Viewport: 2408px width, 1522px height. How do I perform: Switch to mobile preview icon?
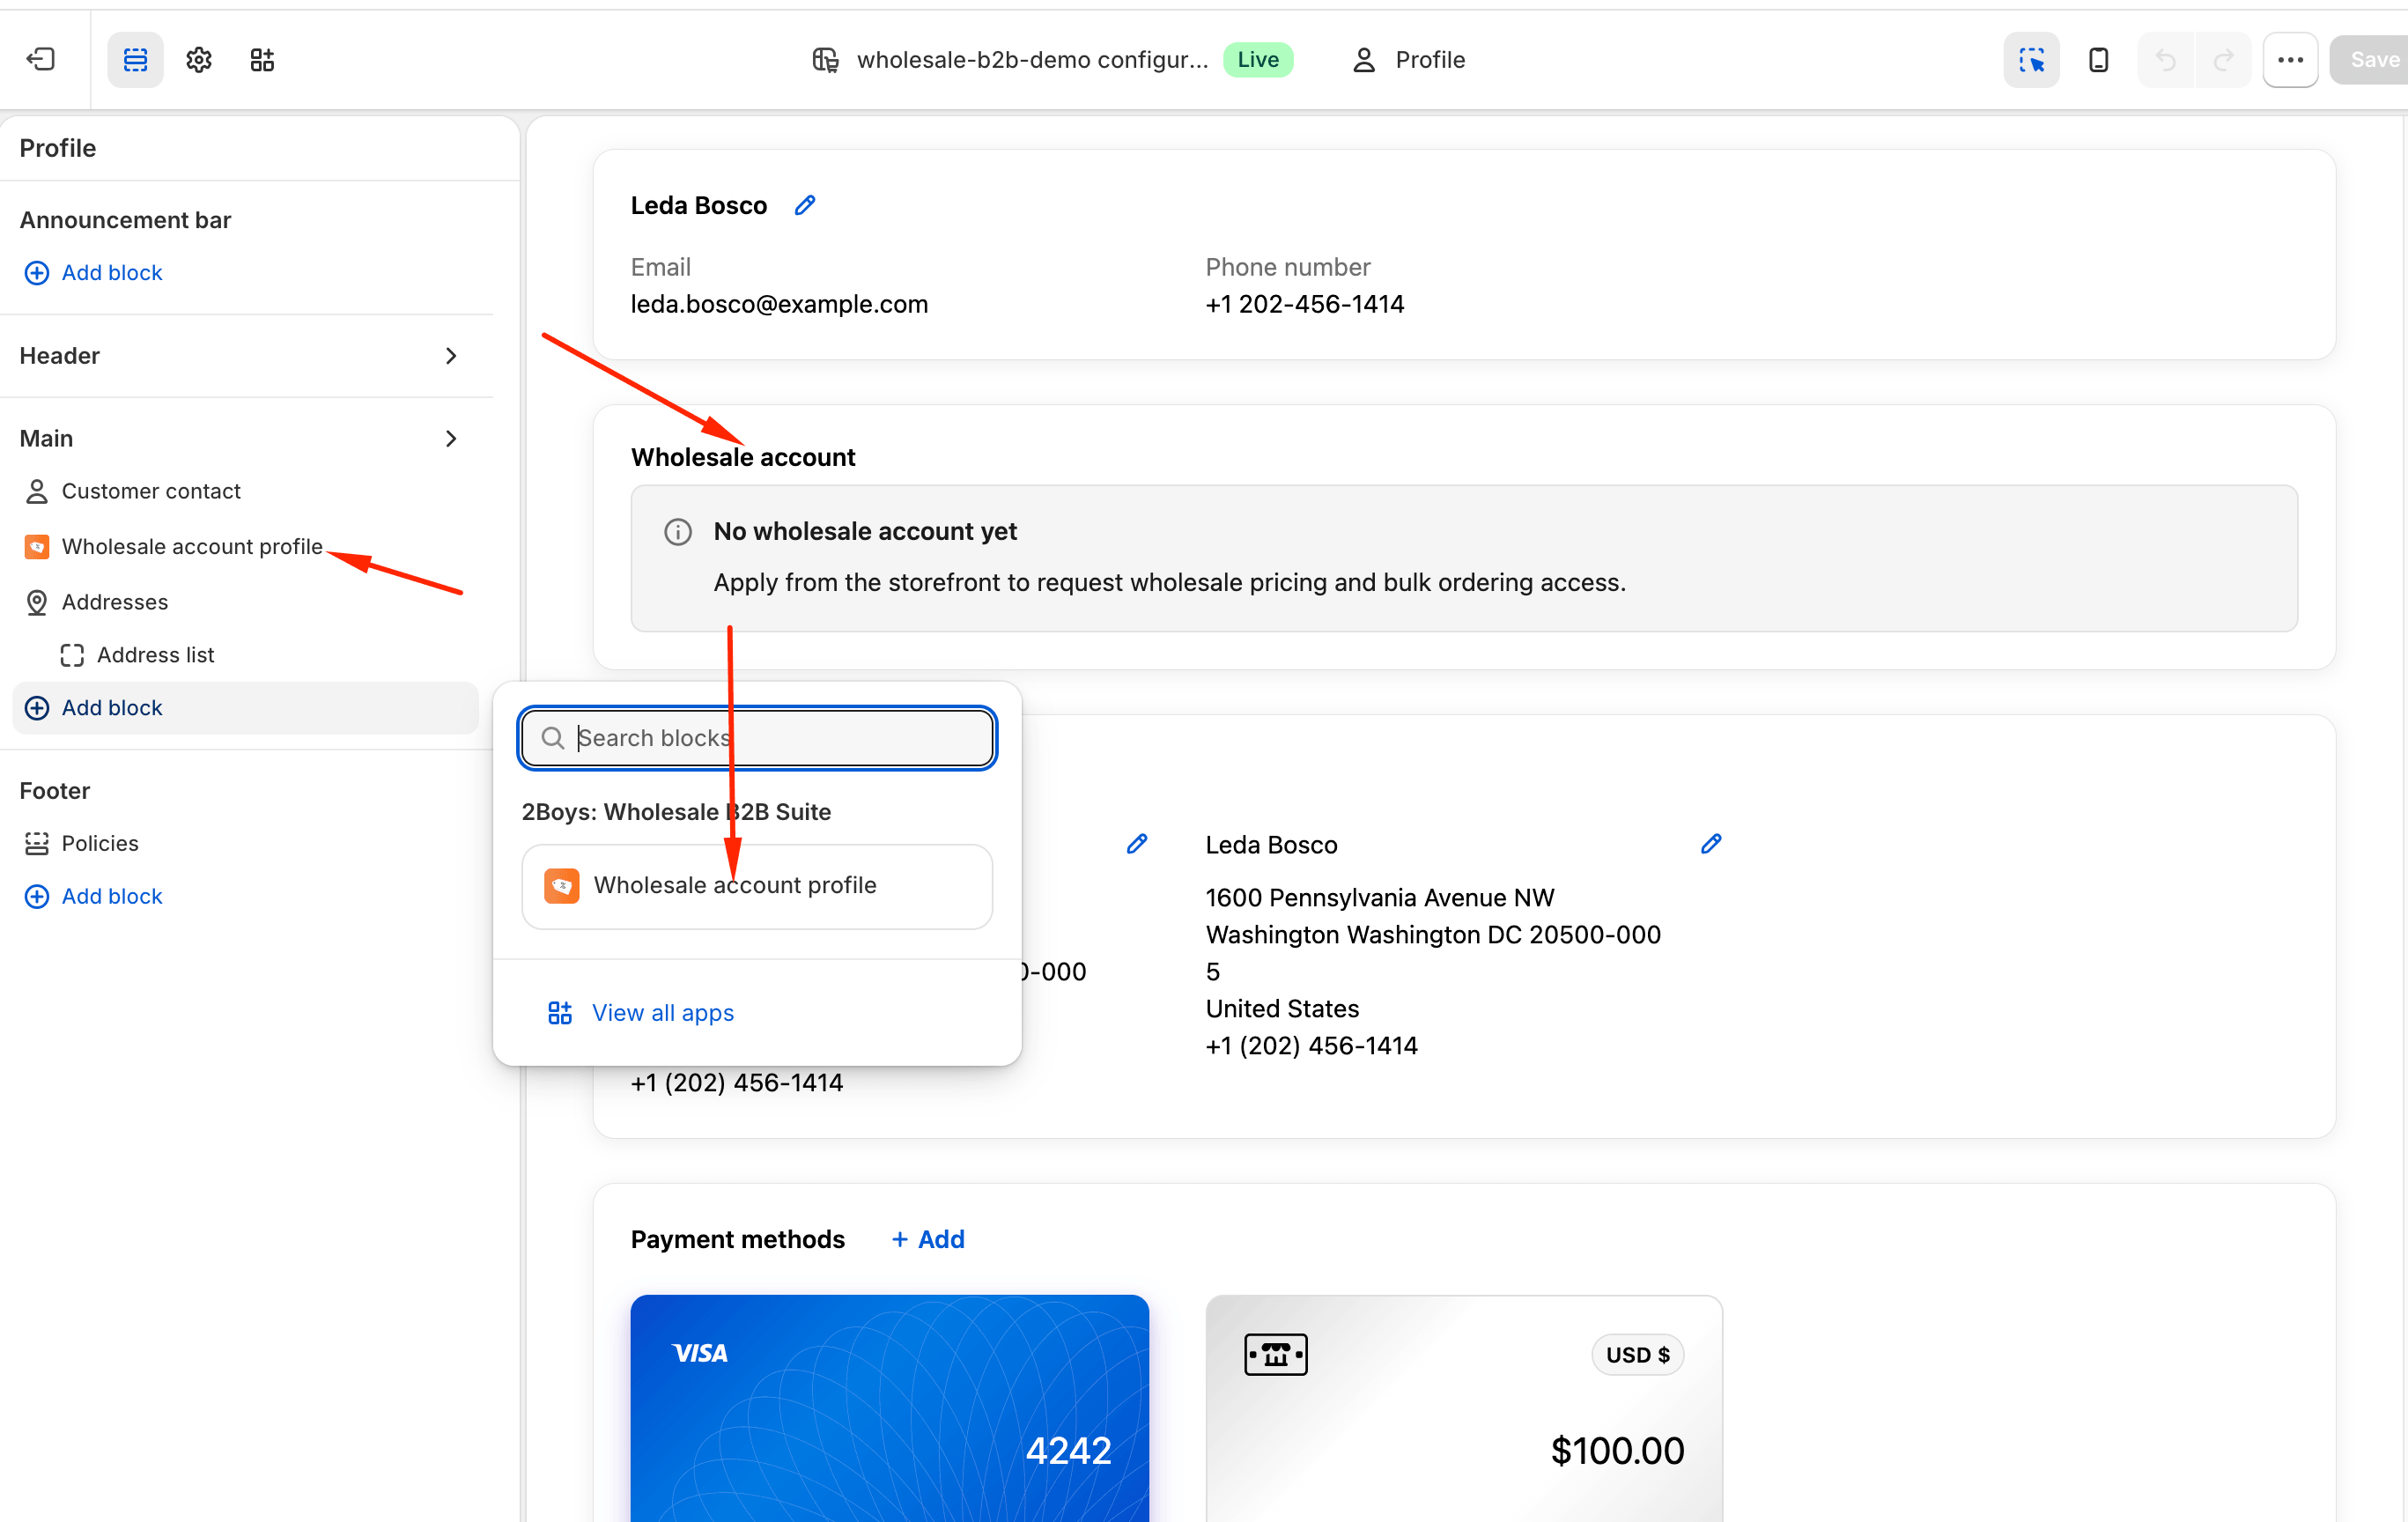point(2099,59)
